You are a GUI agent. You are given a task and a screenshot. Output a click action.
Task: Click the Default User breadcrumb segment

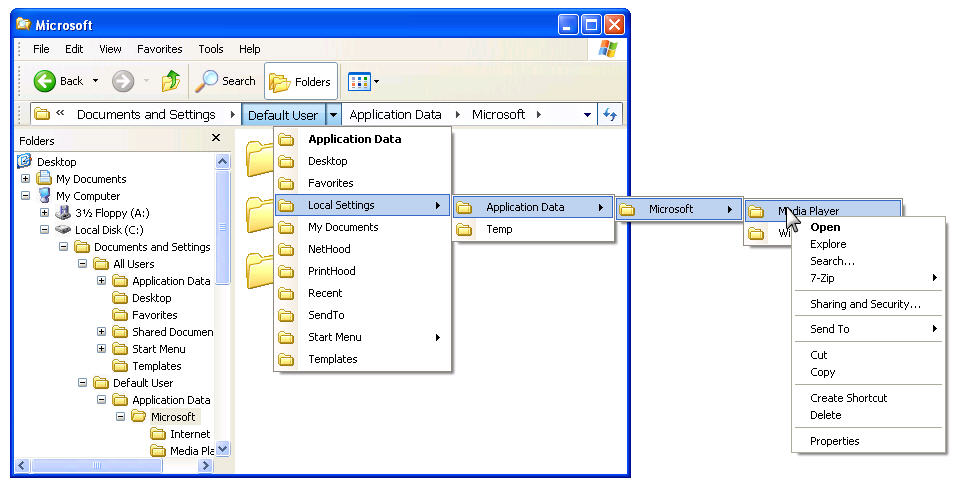click(283, 115)
